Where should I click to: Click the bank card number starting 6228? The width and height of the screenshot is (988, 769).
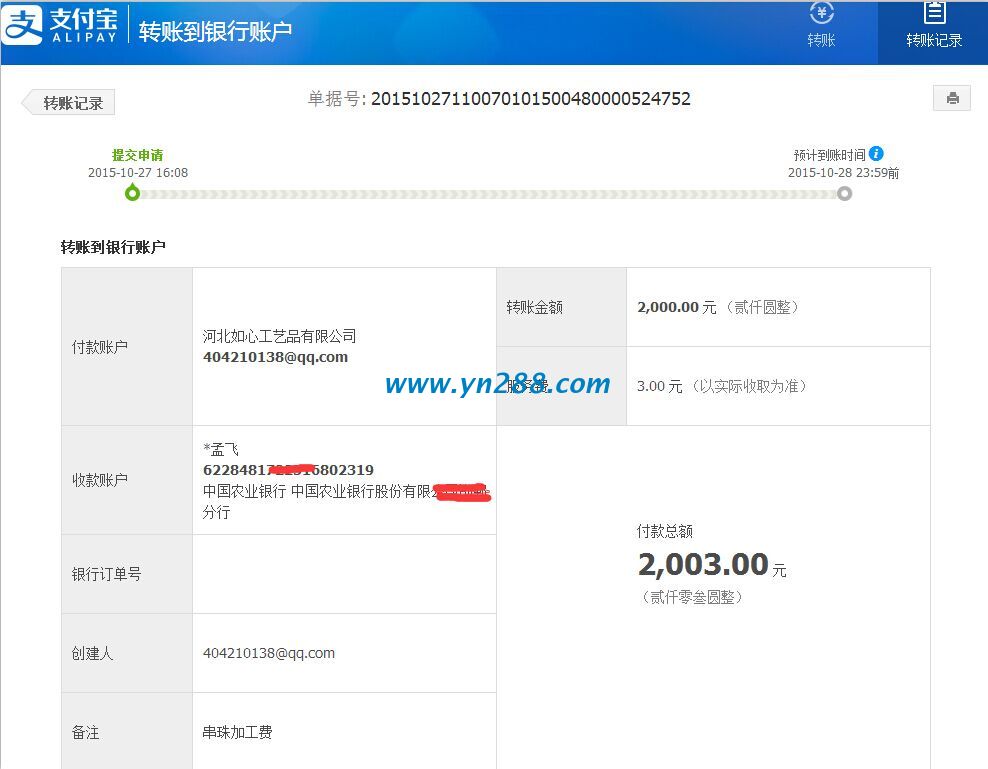click(x=289, y=470)
